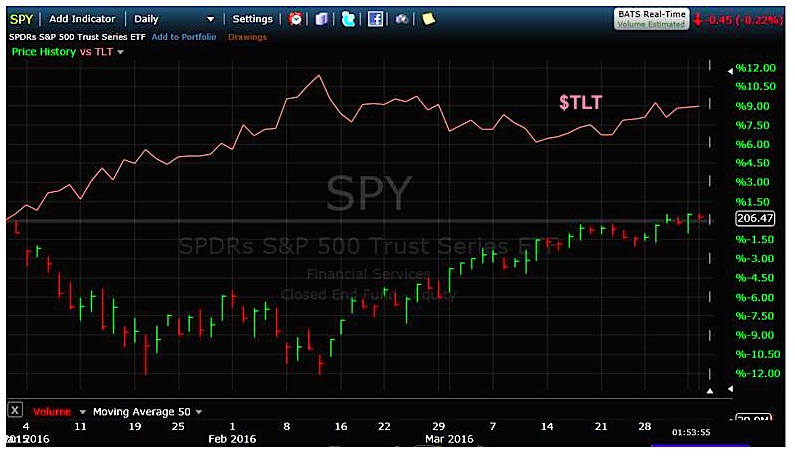Close the Volume panel with X button
The image size is (795, 456).
(15, 410)
